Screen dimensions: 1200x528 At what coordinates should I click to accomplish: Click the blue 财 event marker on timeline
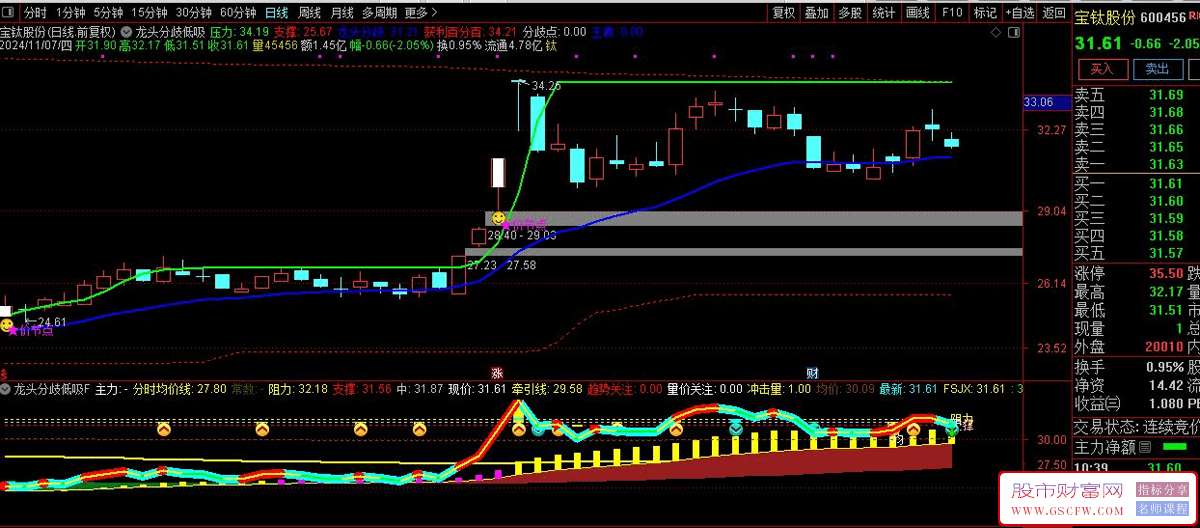pyautogui.click(x=813, y=372)
